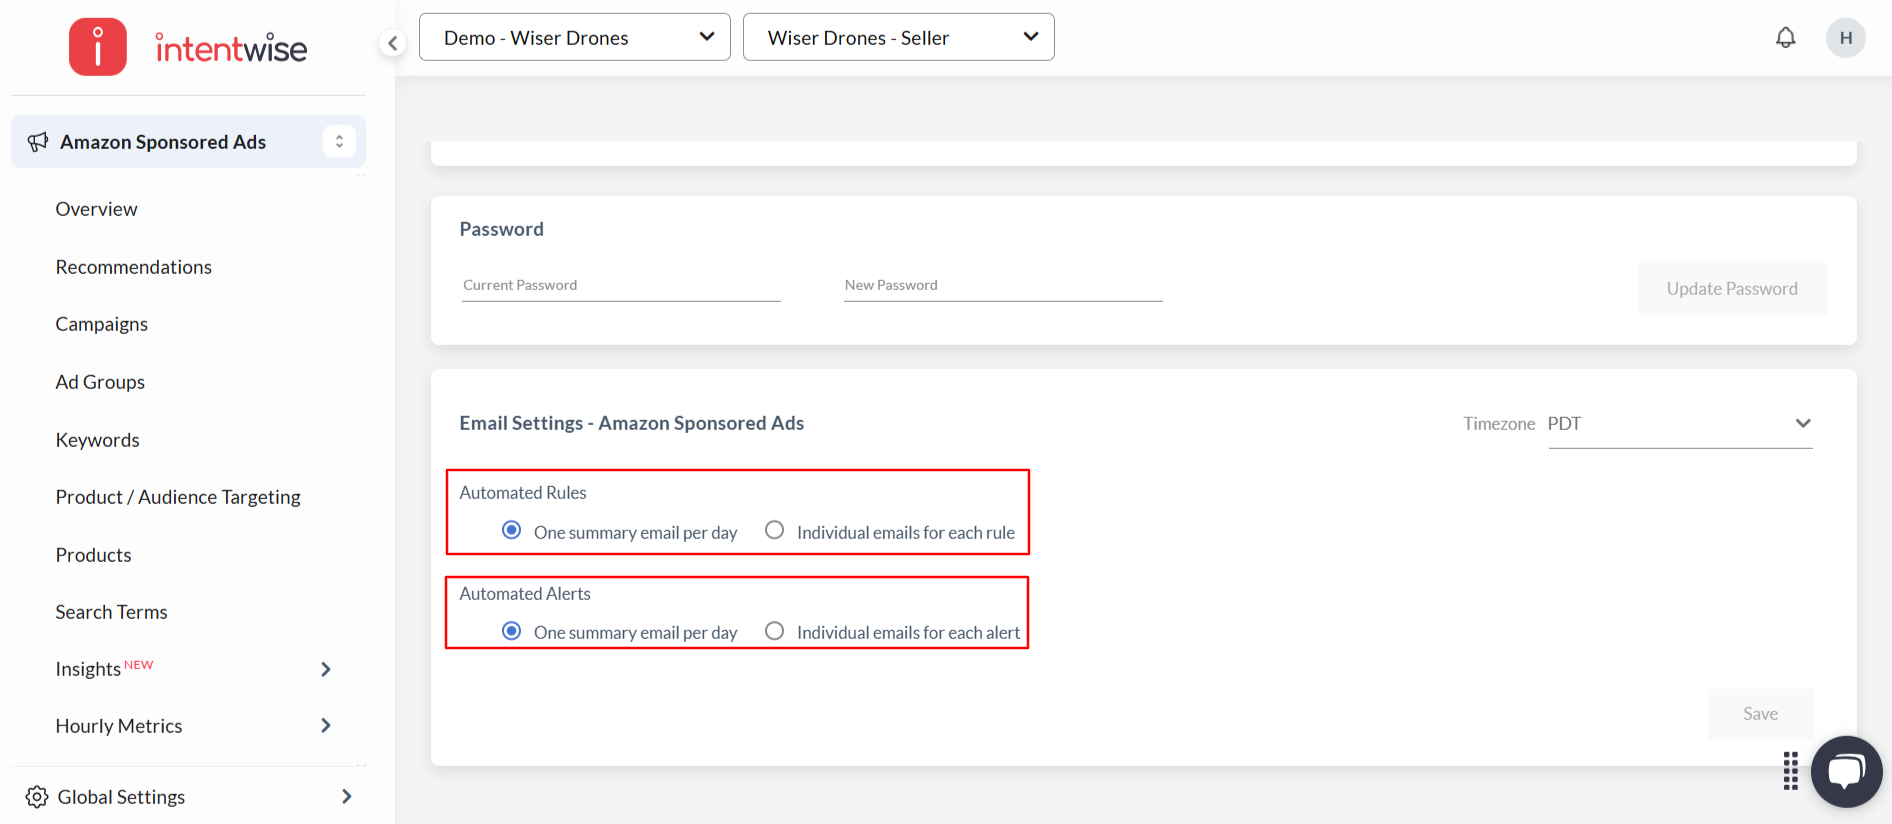This screenshot has width=1892, height=824.
Task: Expand the Insights submenu chevron
Action: pos(326,669)
